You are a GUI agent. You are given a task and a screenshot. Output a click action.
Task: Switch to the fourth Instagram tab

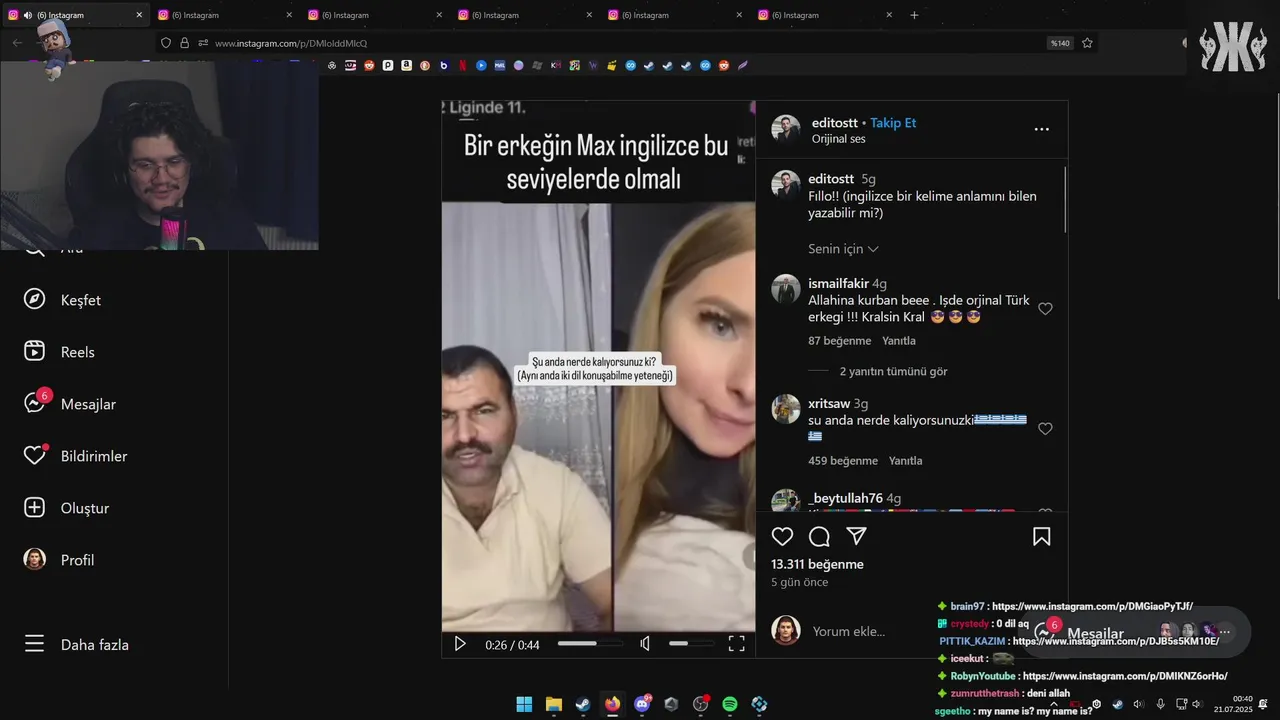coord(525,15)
